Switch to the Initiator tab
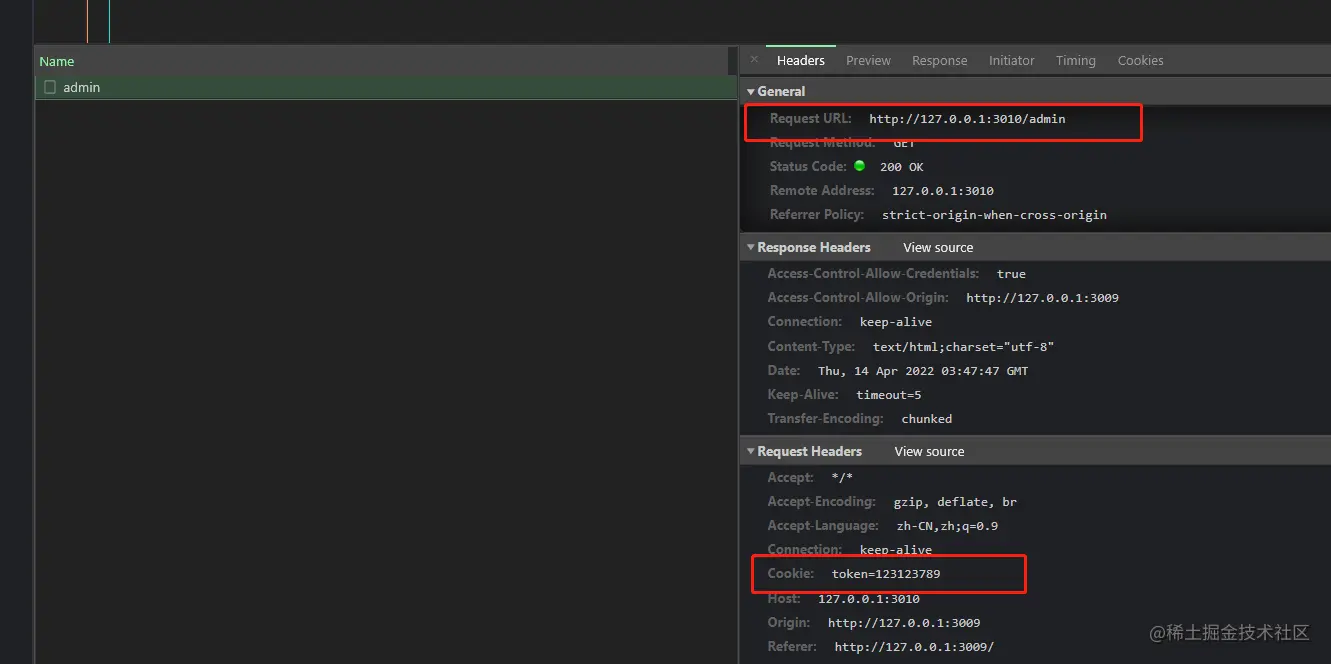The image size is (1331, 664). tap(1012, 60)
